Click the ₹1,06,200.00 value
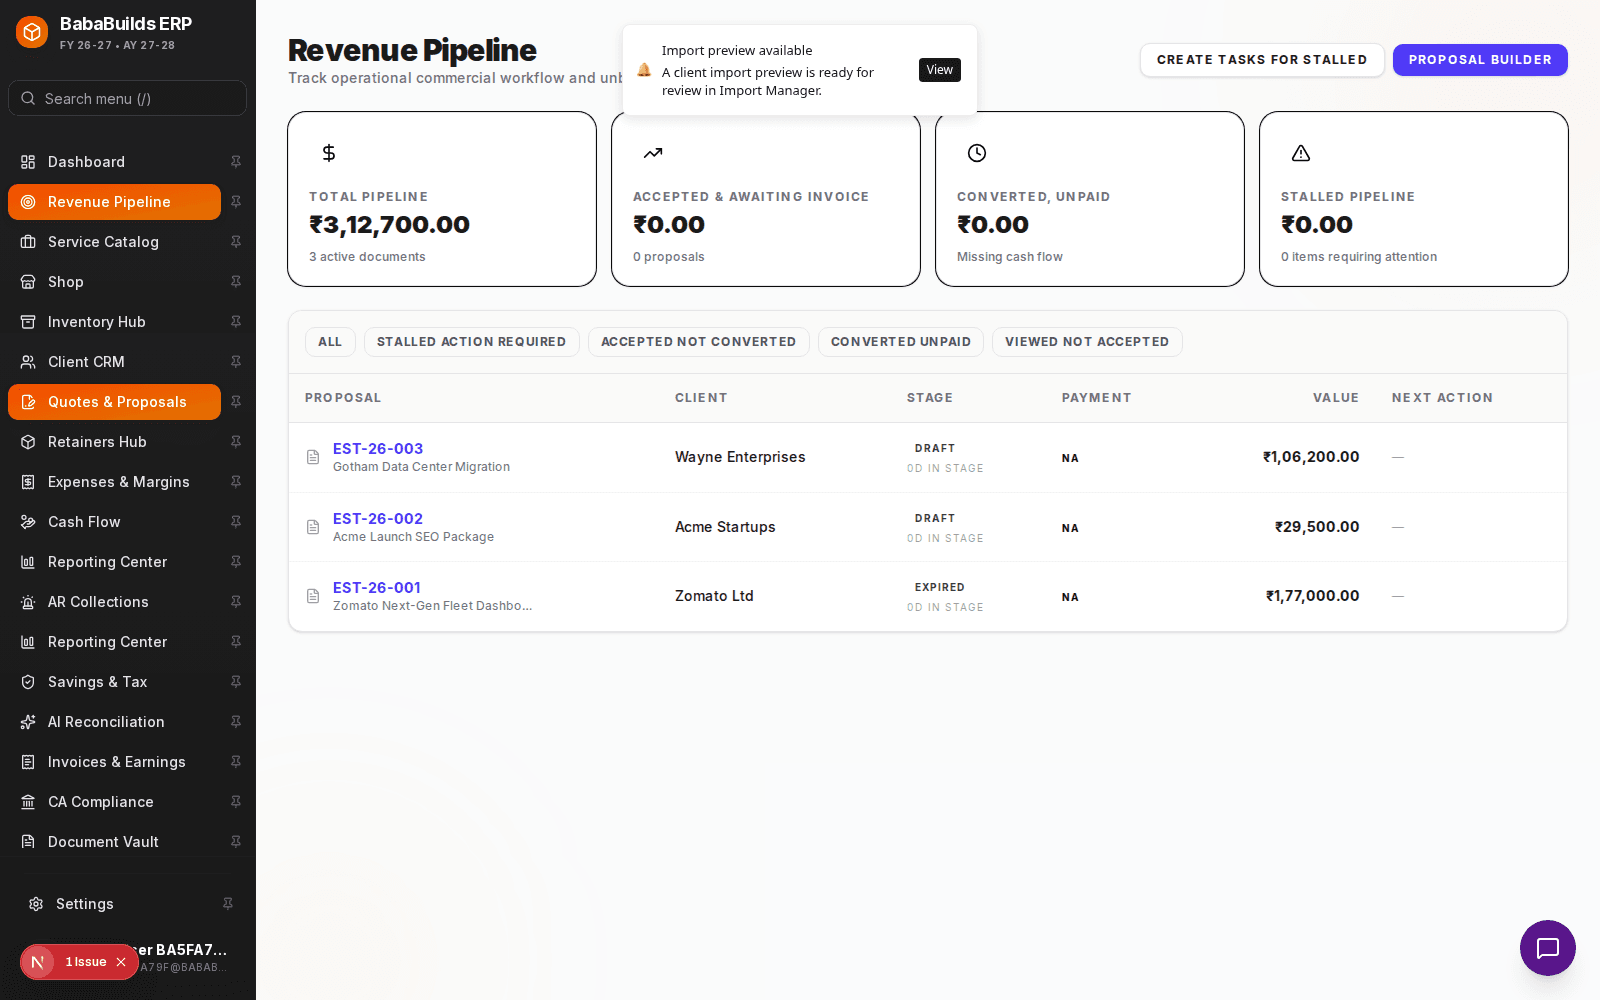The width and height of the screenshot is (1600, 1000). click(1311, 457)
